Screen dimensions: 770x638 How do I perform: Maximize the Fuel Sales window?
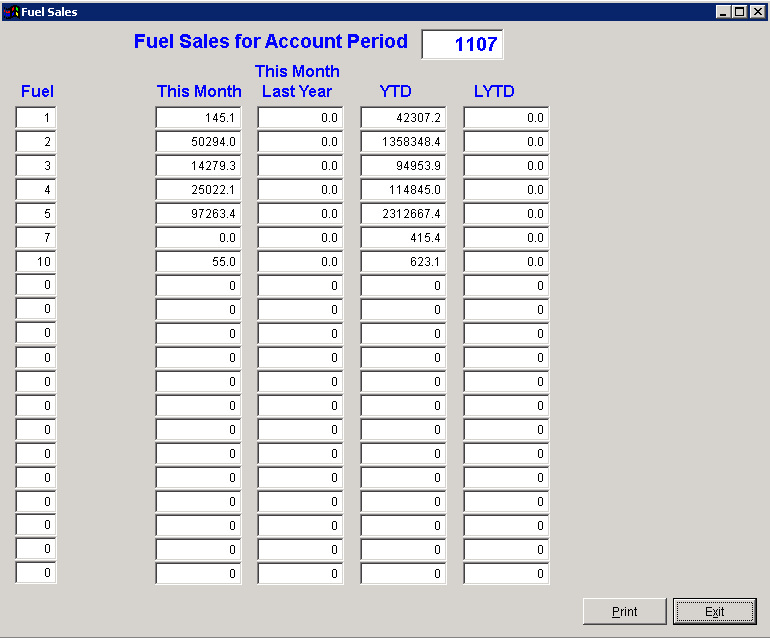pyautogui.click(x=740, y=12)
